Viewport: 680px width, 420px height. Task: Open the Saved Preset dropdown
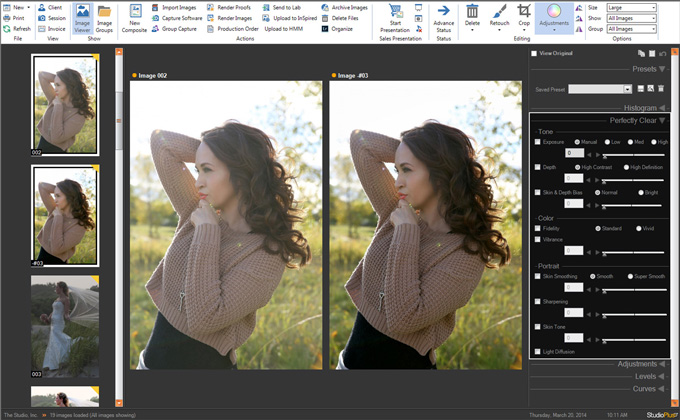pos(627,89)
